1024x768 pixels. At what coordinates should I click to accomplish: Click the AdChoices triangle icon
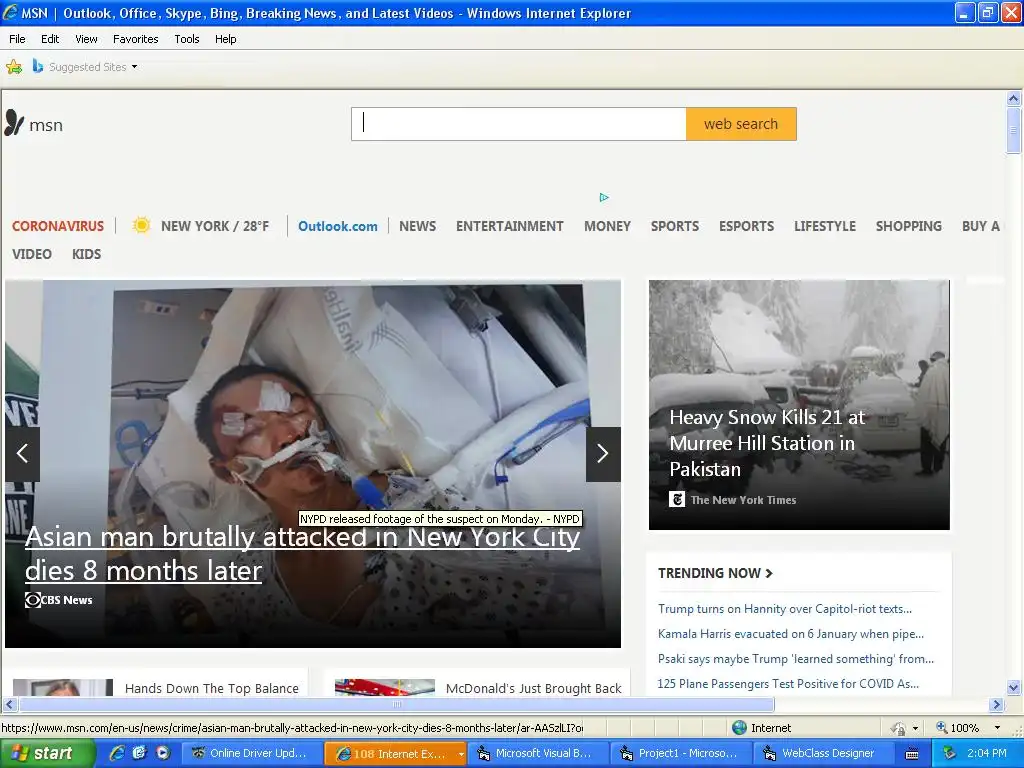point(604,197)
